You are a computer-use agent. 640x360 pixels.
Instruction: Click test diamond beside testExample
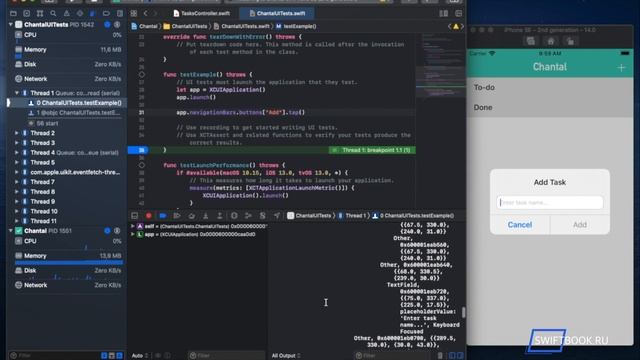tap(142, 75)
